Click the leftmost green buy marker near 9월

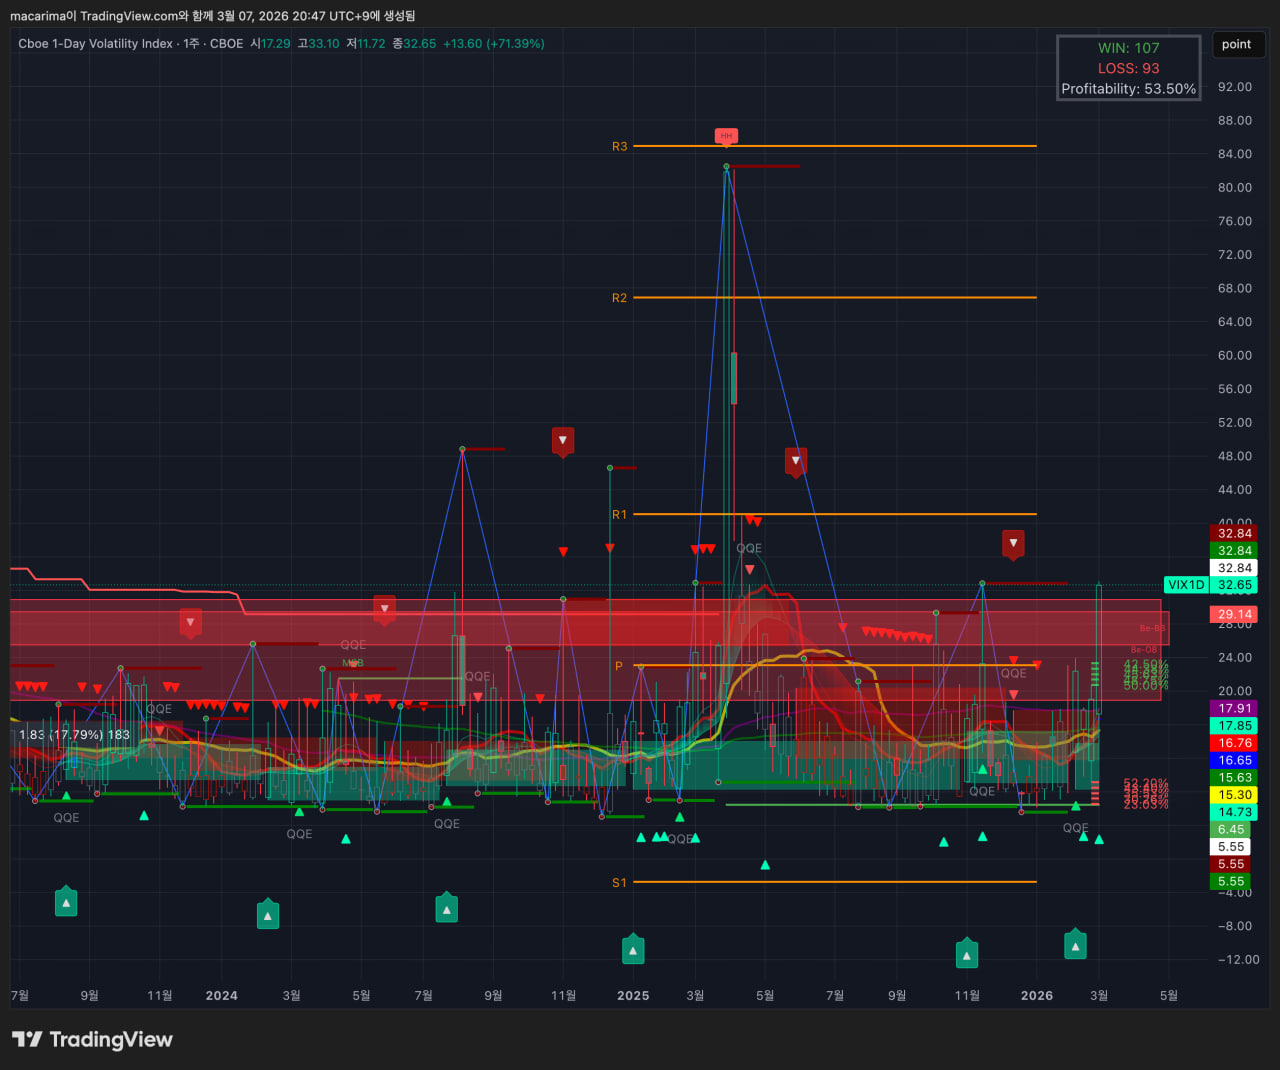tap(66, 903)
